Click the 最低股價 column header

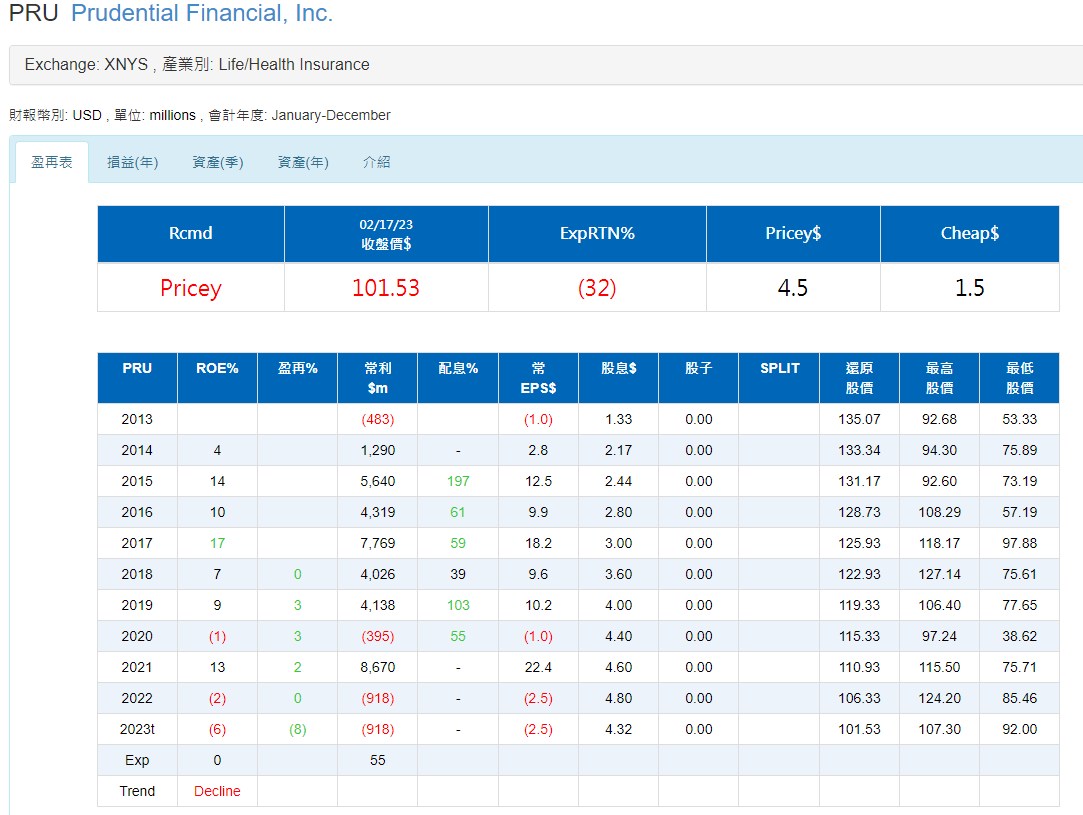[x=1020, y=378]
